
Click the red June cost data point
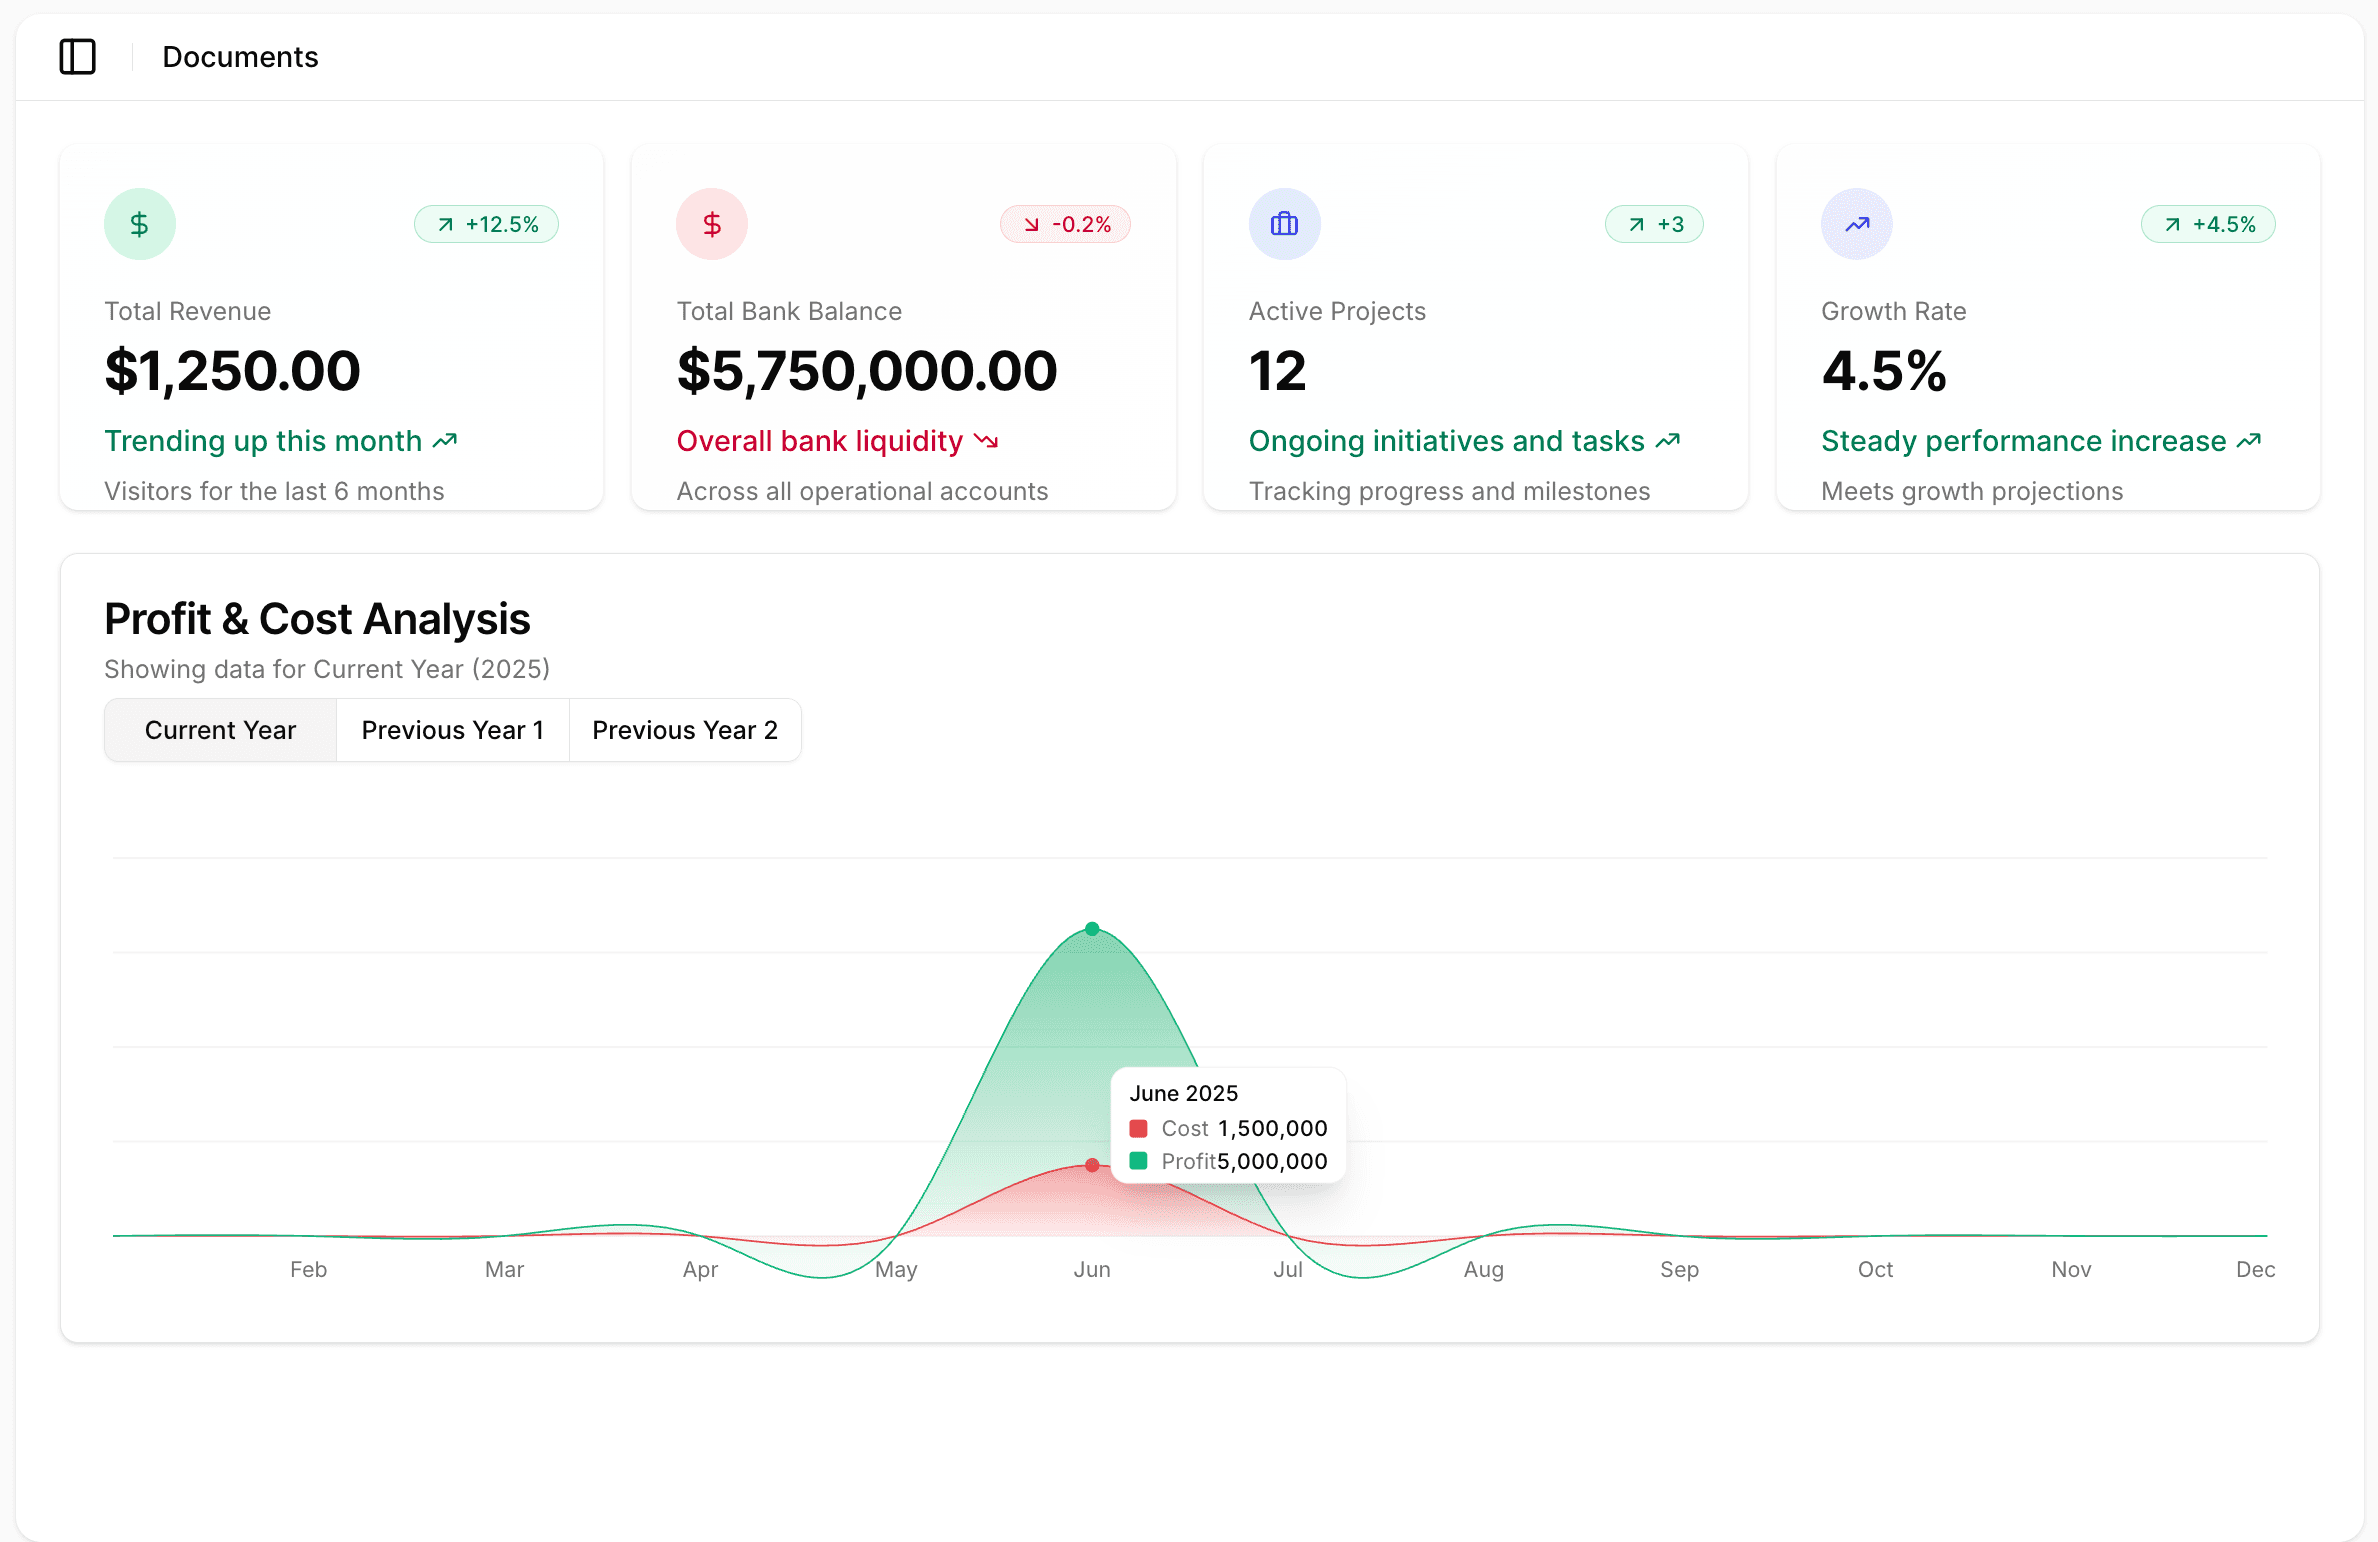point(1091,1165)
